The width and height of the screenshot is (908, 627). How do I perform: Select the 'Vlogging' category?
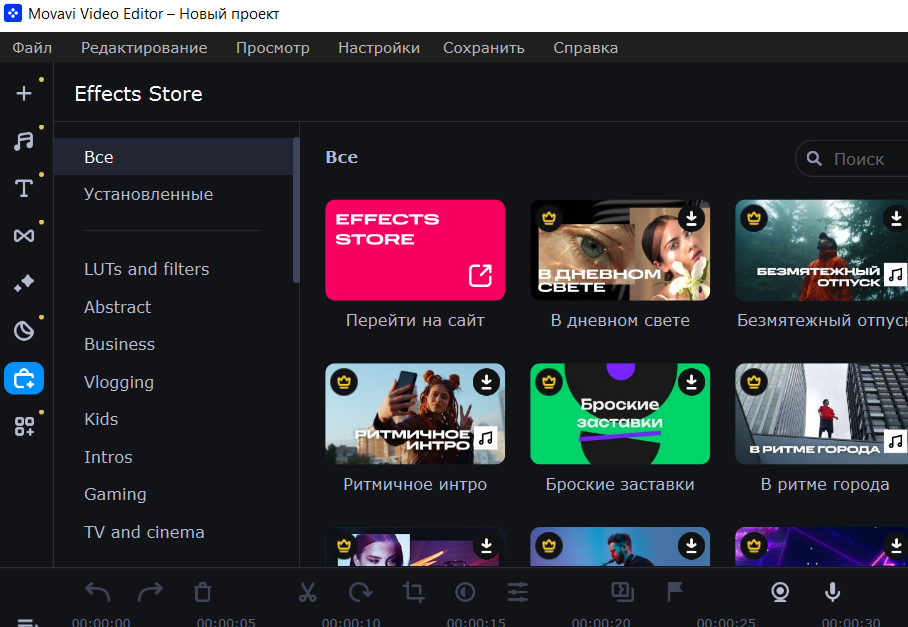[x=119, y=382]
